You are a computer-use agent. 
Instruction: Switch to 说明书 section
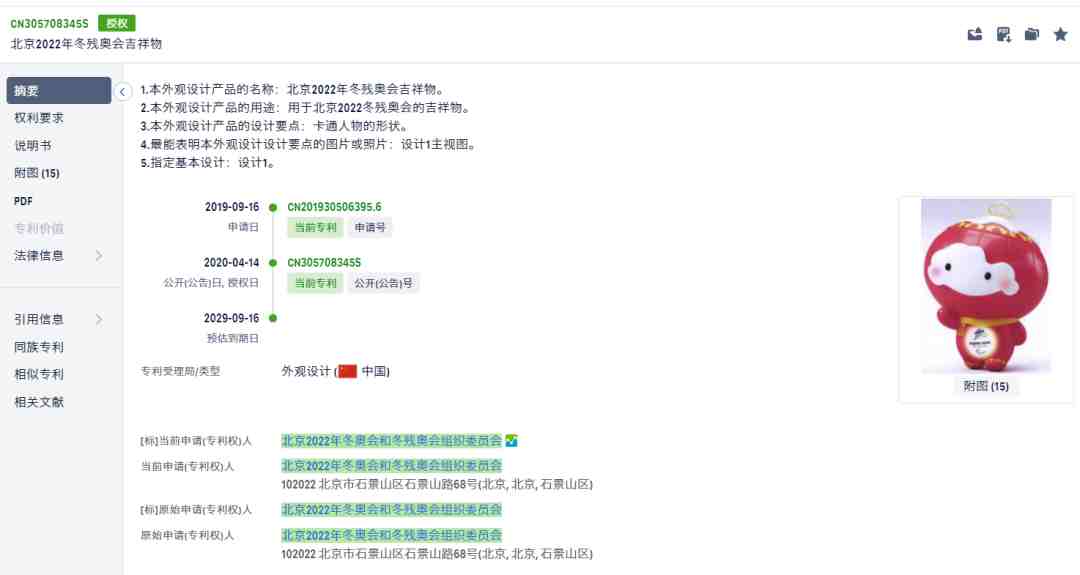pyautogui.click(x=32, y=145)
